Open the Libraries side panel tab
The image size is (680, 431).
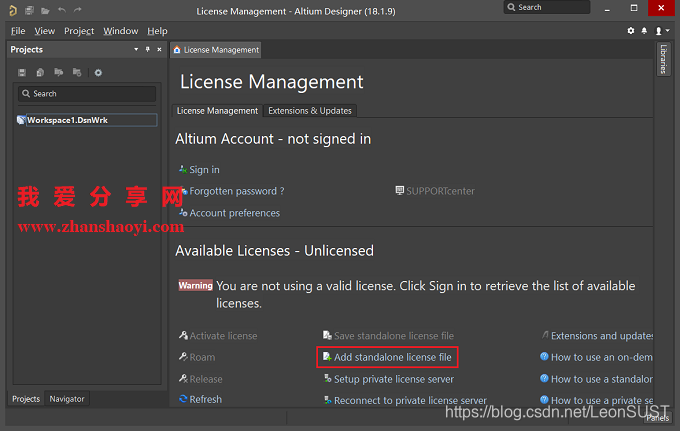coord(663,59)
